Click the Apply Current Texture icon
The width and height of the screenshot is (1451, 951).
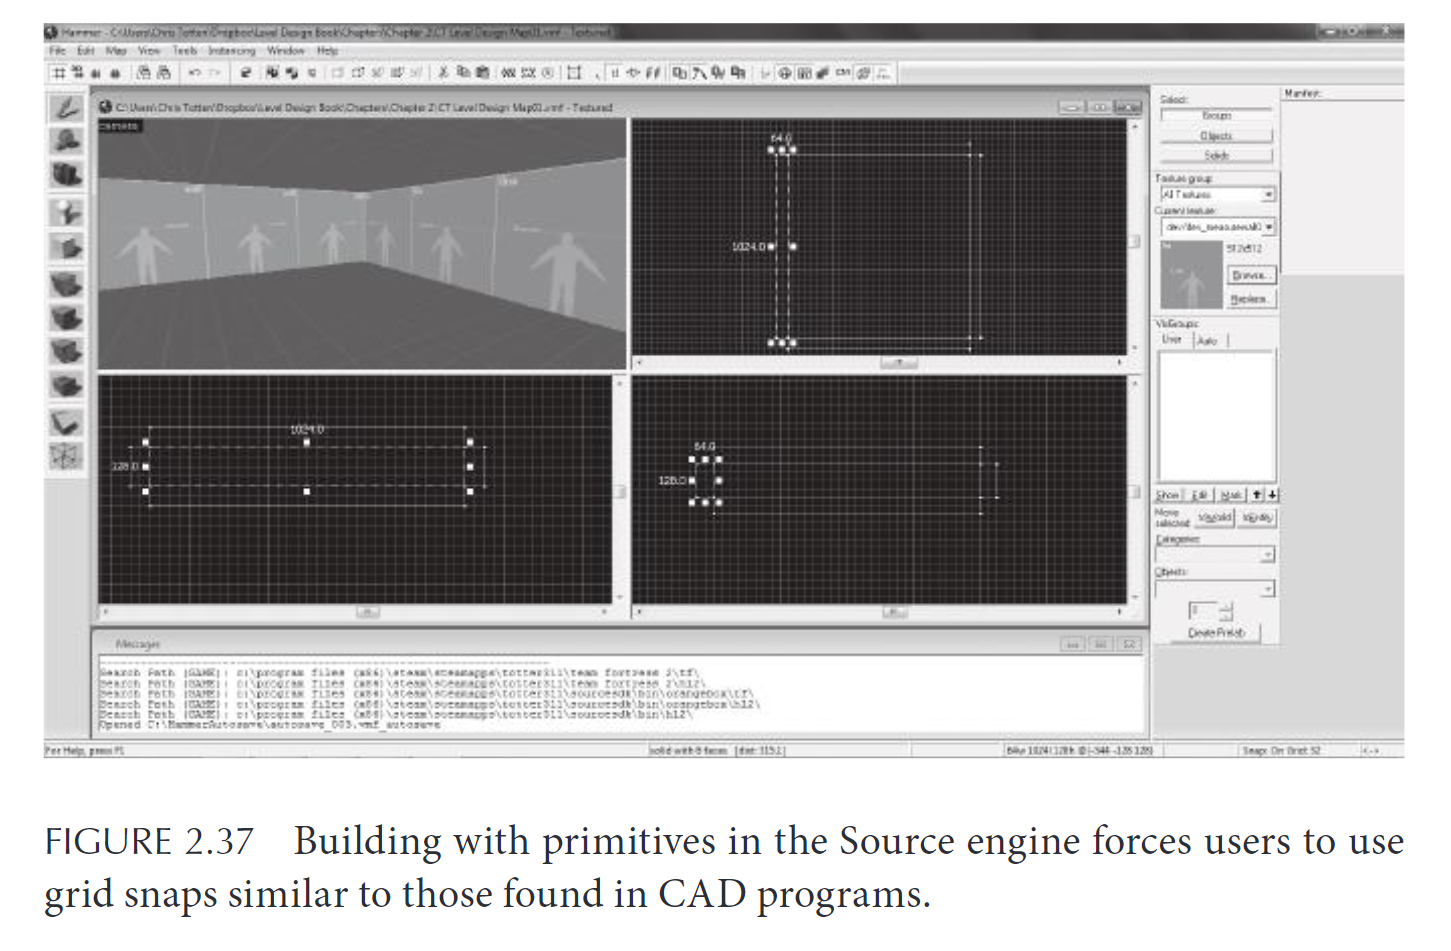pyautogui.click(x=66, y=318)
